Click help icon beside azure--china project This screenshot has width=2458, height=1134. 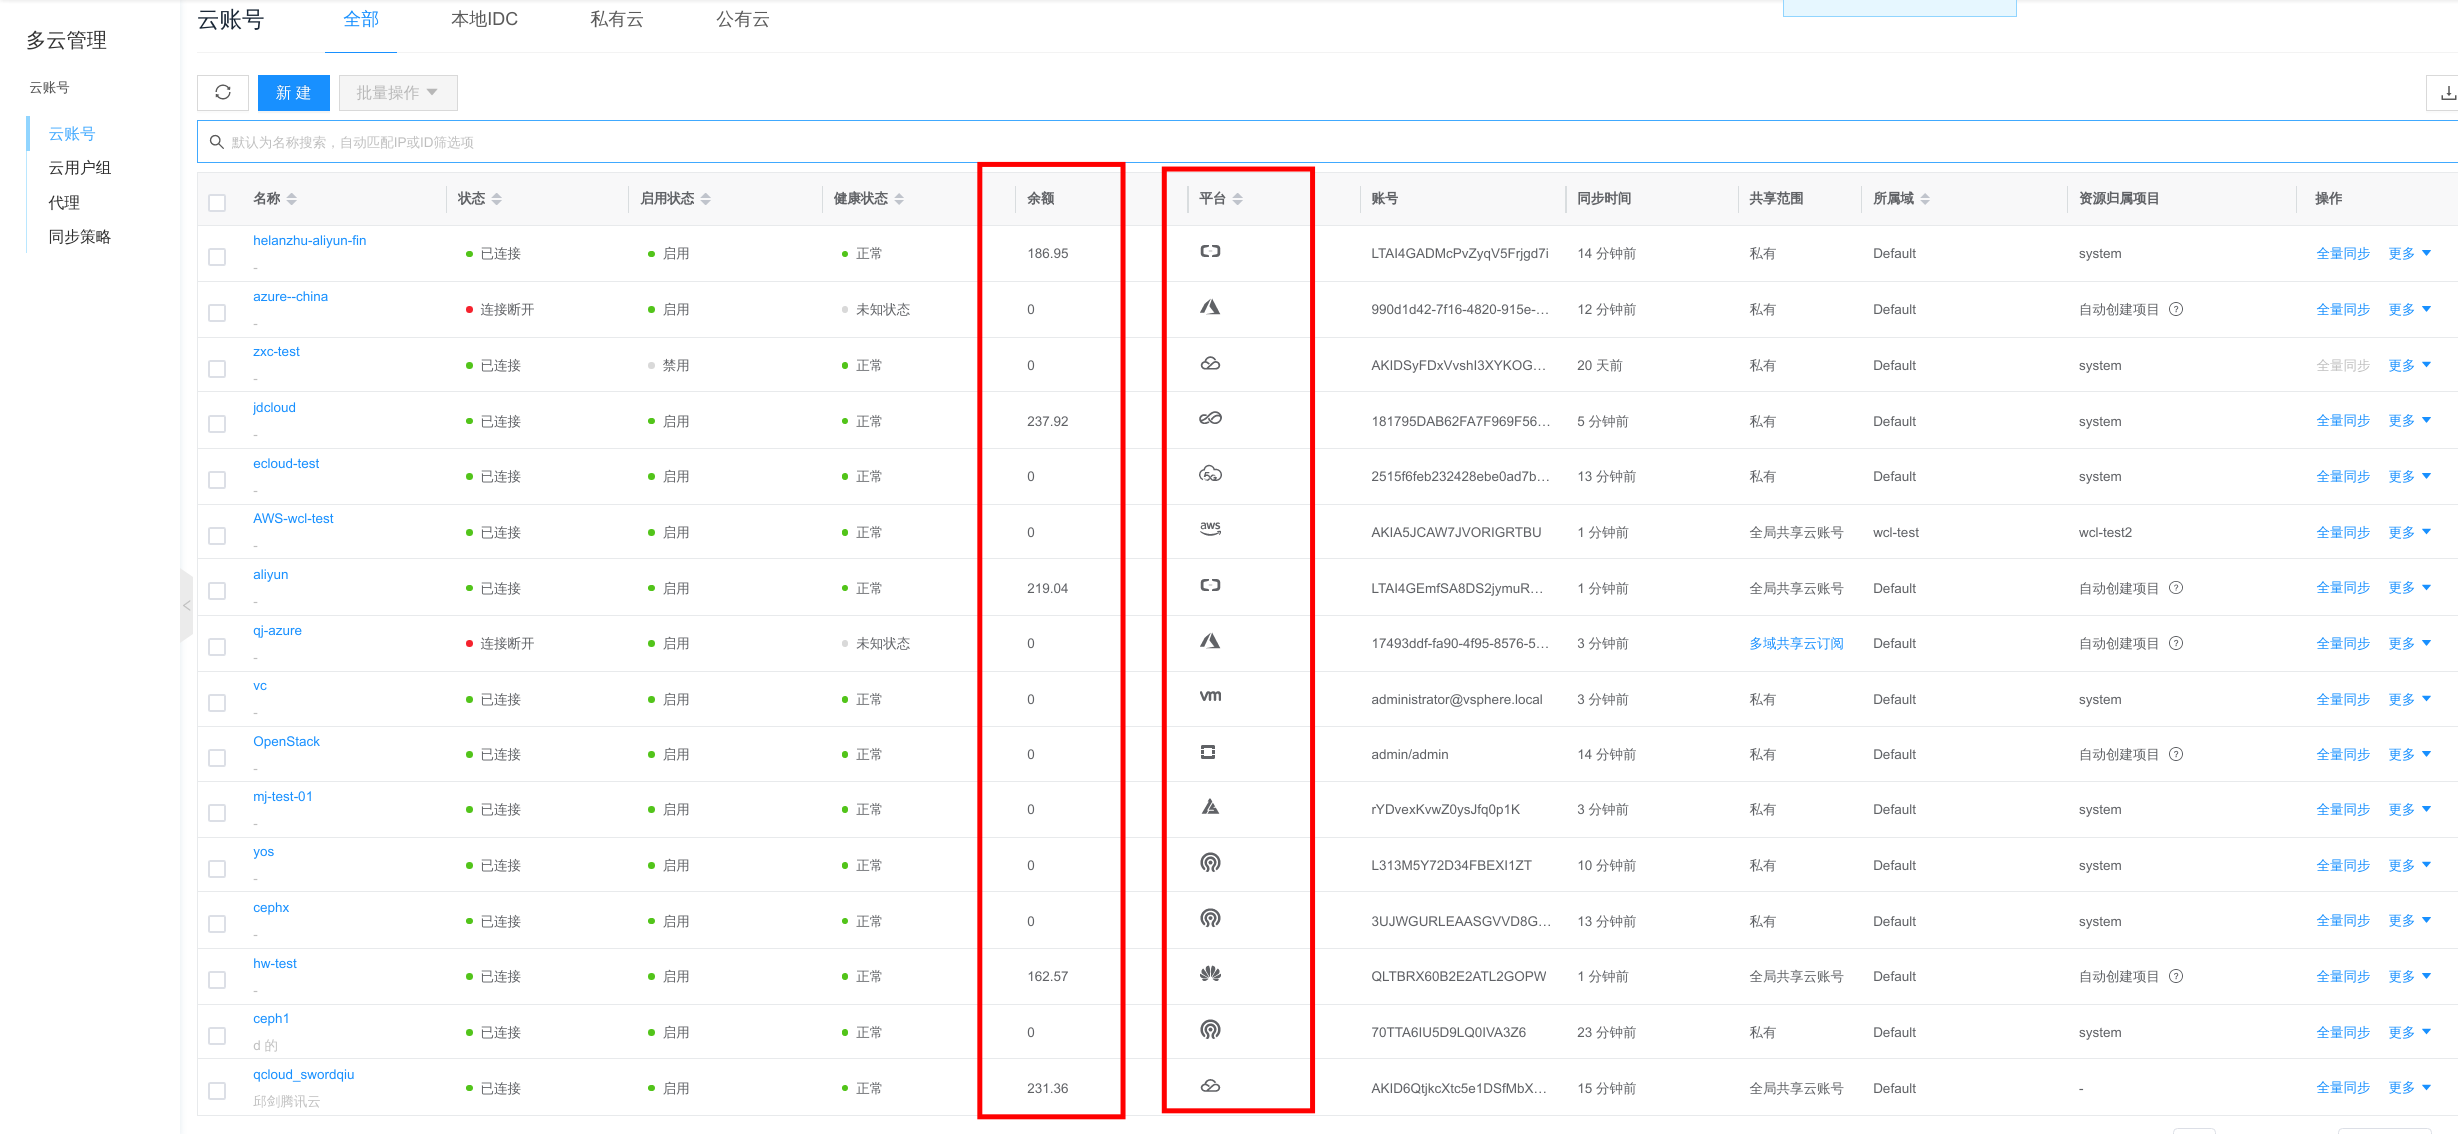2176,310
